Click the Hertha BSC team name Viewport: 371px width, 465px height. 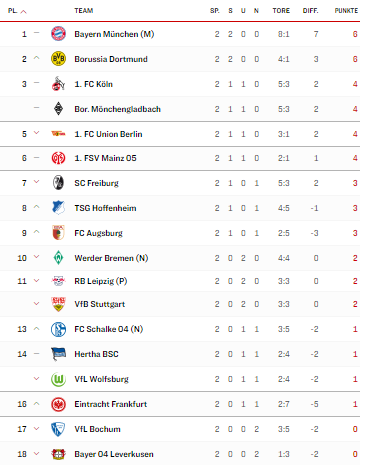(x=96, y=354)
